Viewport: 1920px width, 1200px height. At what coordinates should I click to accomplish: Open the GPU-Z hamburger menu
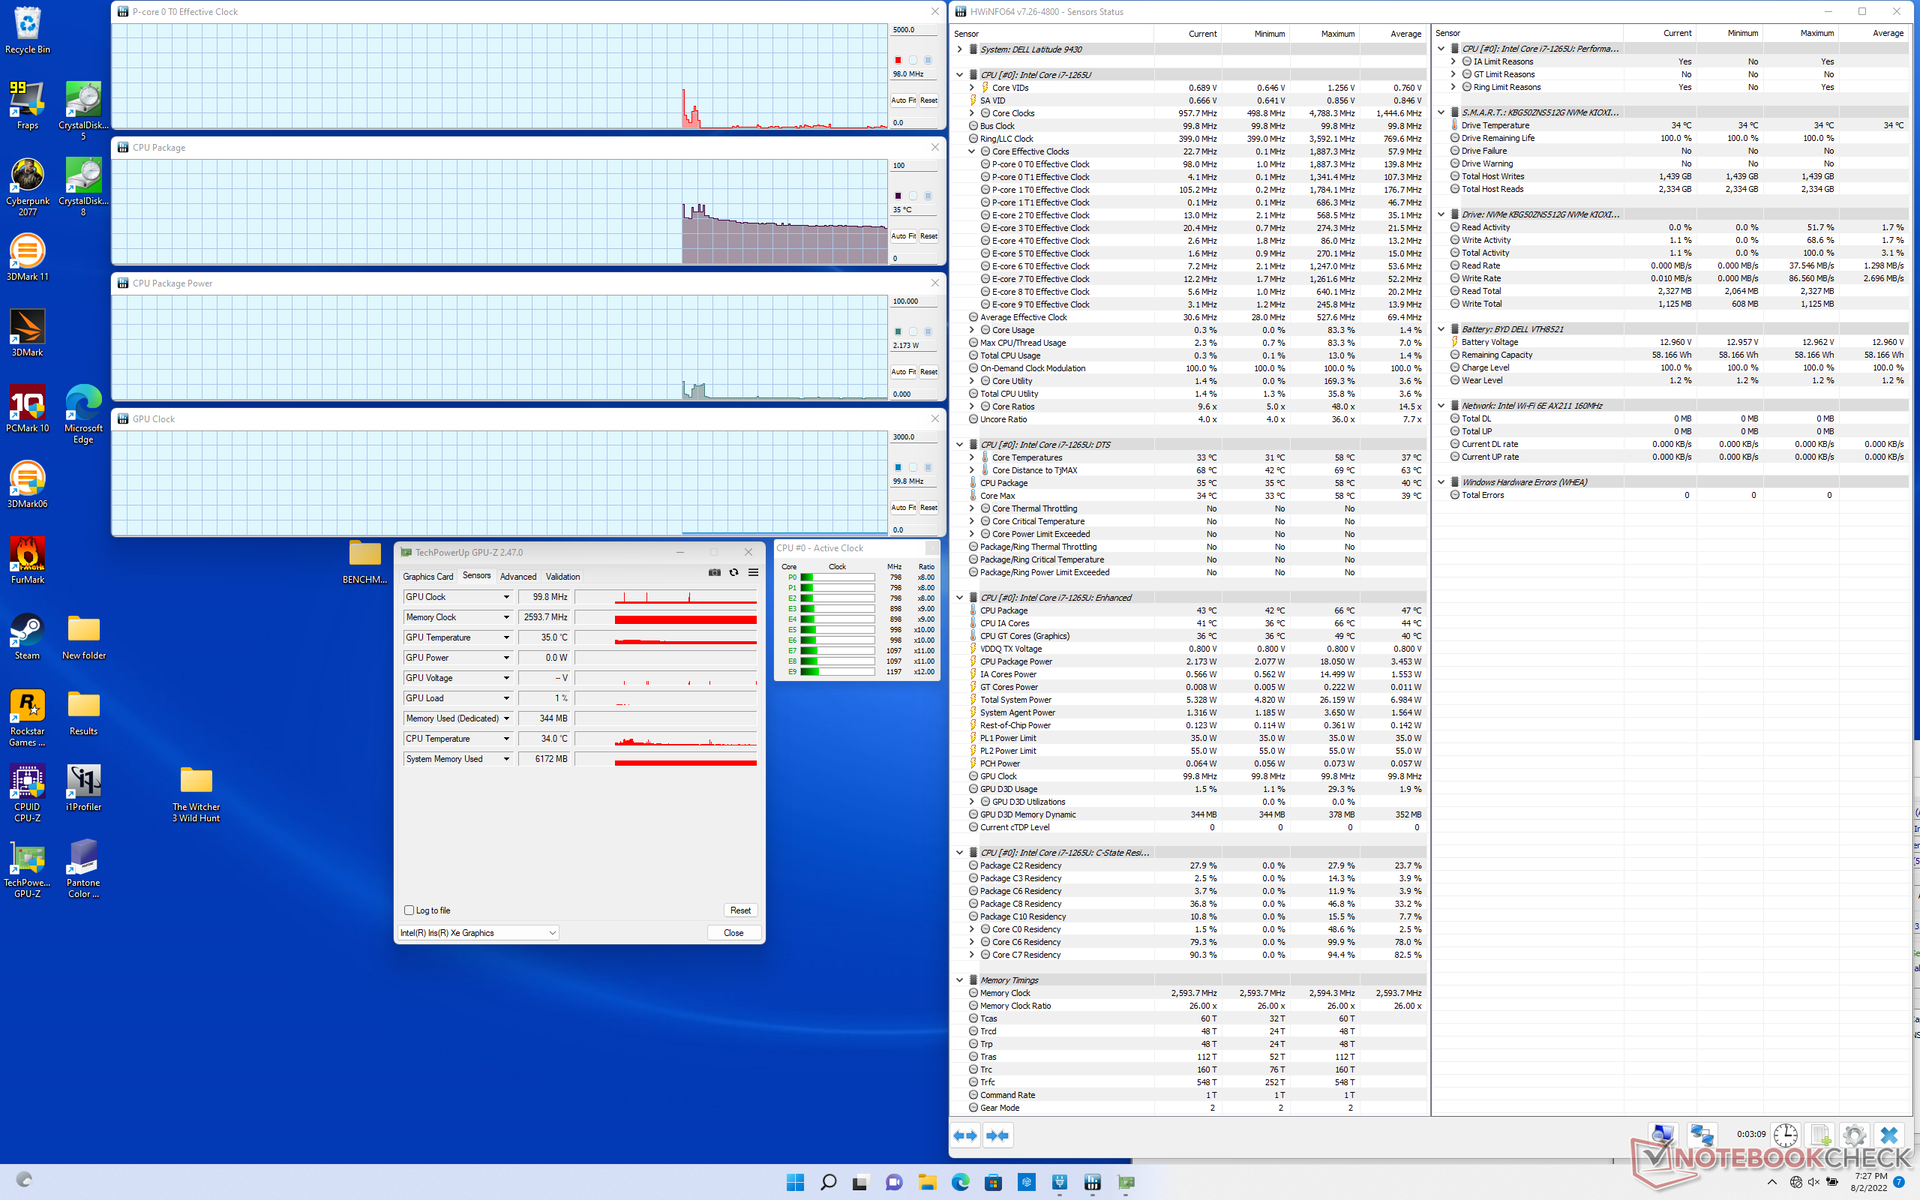tap(753, 573)
